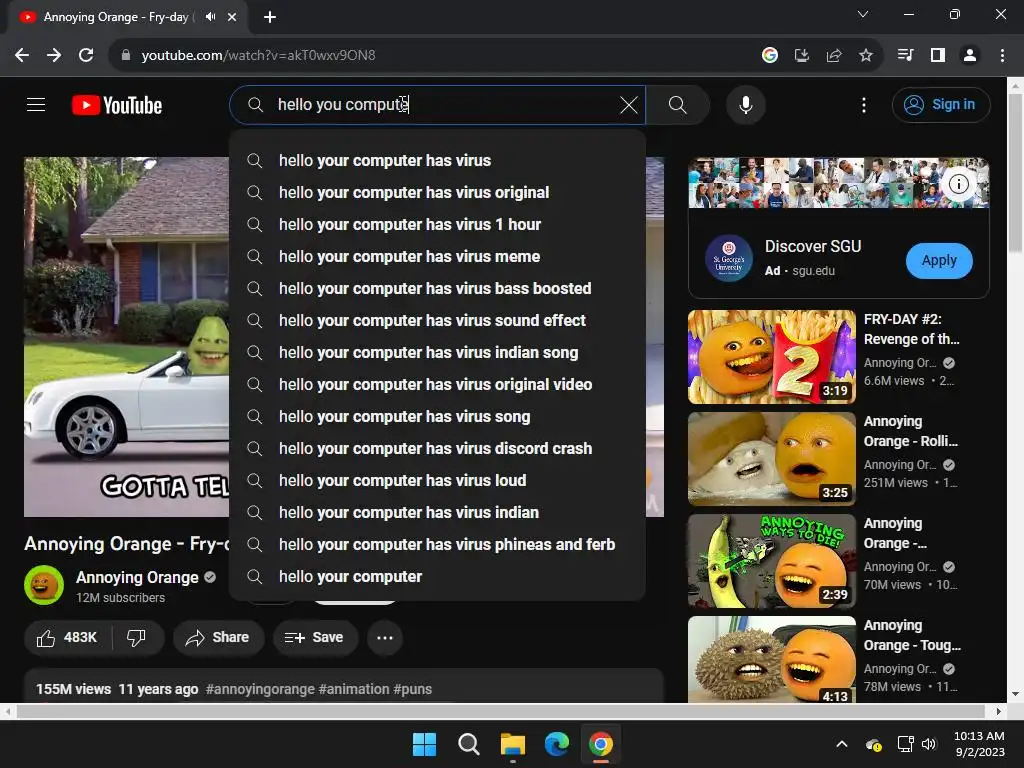
Task: Open Annoying Orange channel avatar
Action: pos(44,585)
